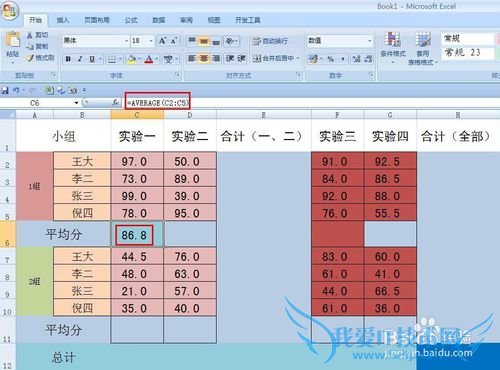The width and height of the screenshot is (500, 370).
Task: Toggle center horizontal alignment
Action: 204,59
